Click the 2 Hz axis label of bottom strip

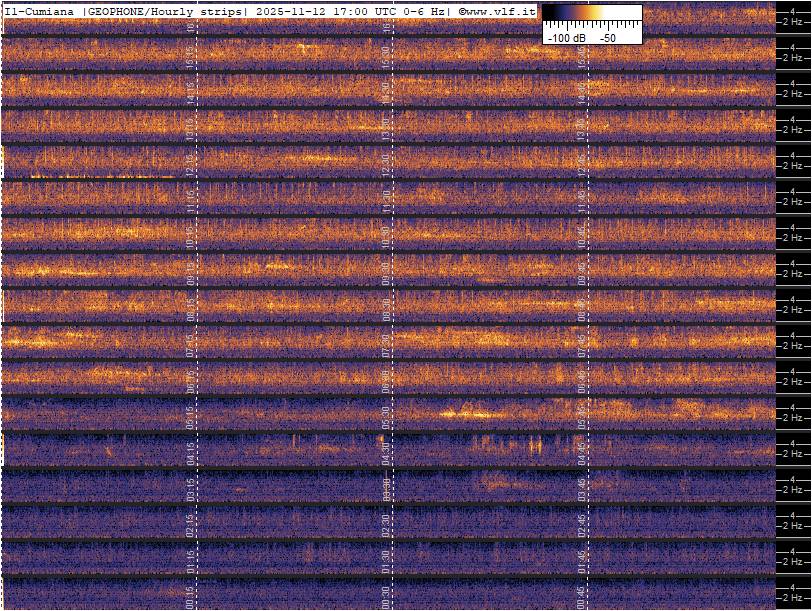pyautogui.click(x=795, y=598)
